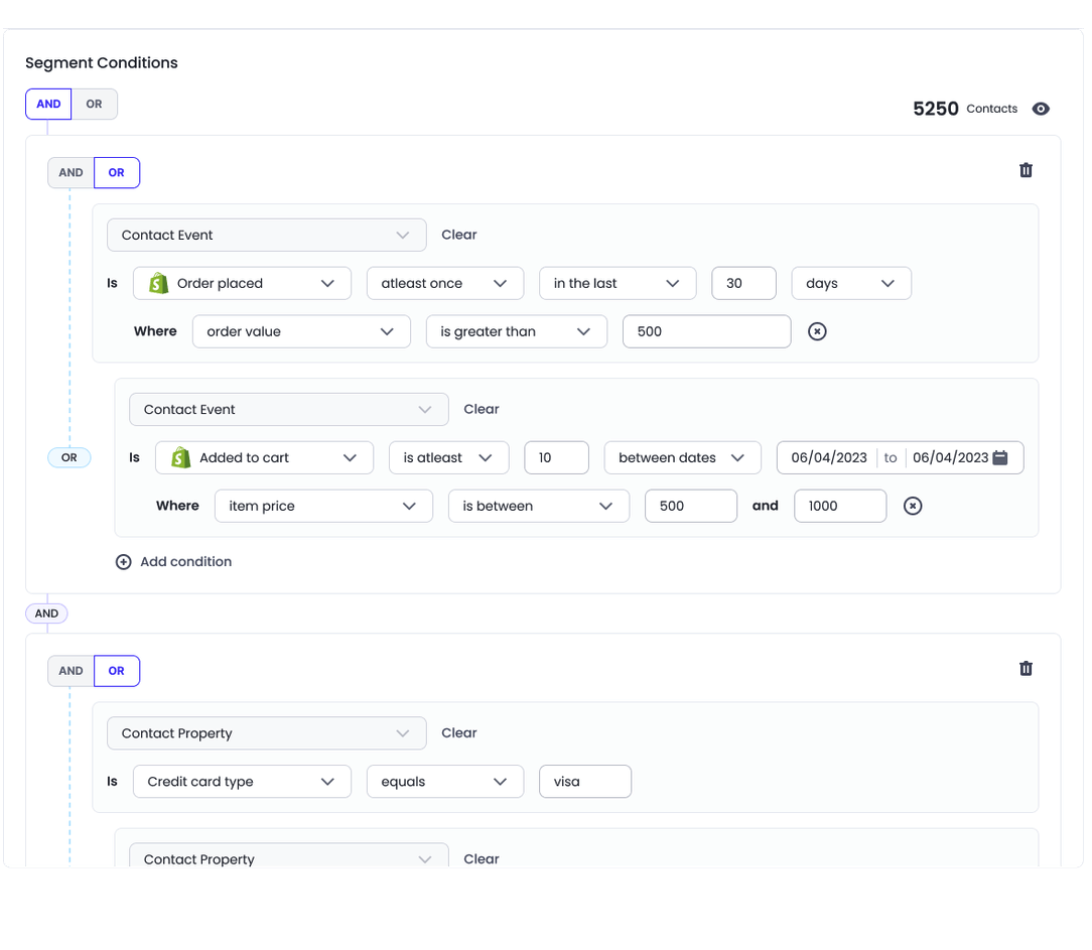
Task: Click the order value input showing 500
Action: coord(706,332)
